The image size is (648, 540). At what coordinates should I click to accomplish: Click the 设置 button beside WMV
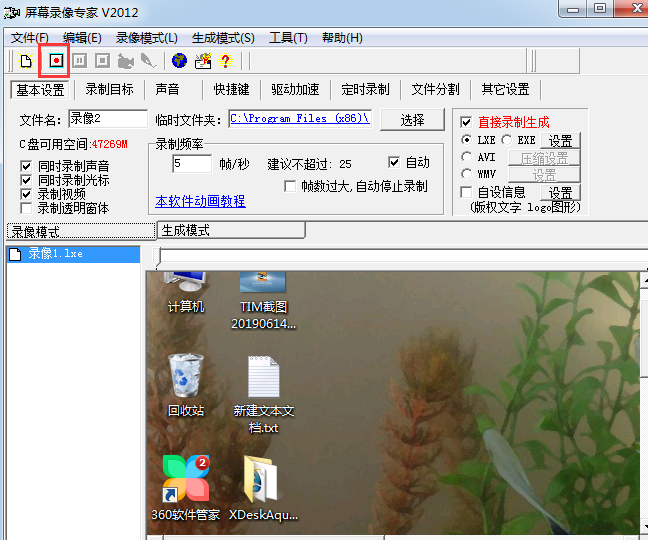pos(544,175)
